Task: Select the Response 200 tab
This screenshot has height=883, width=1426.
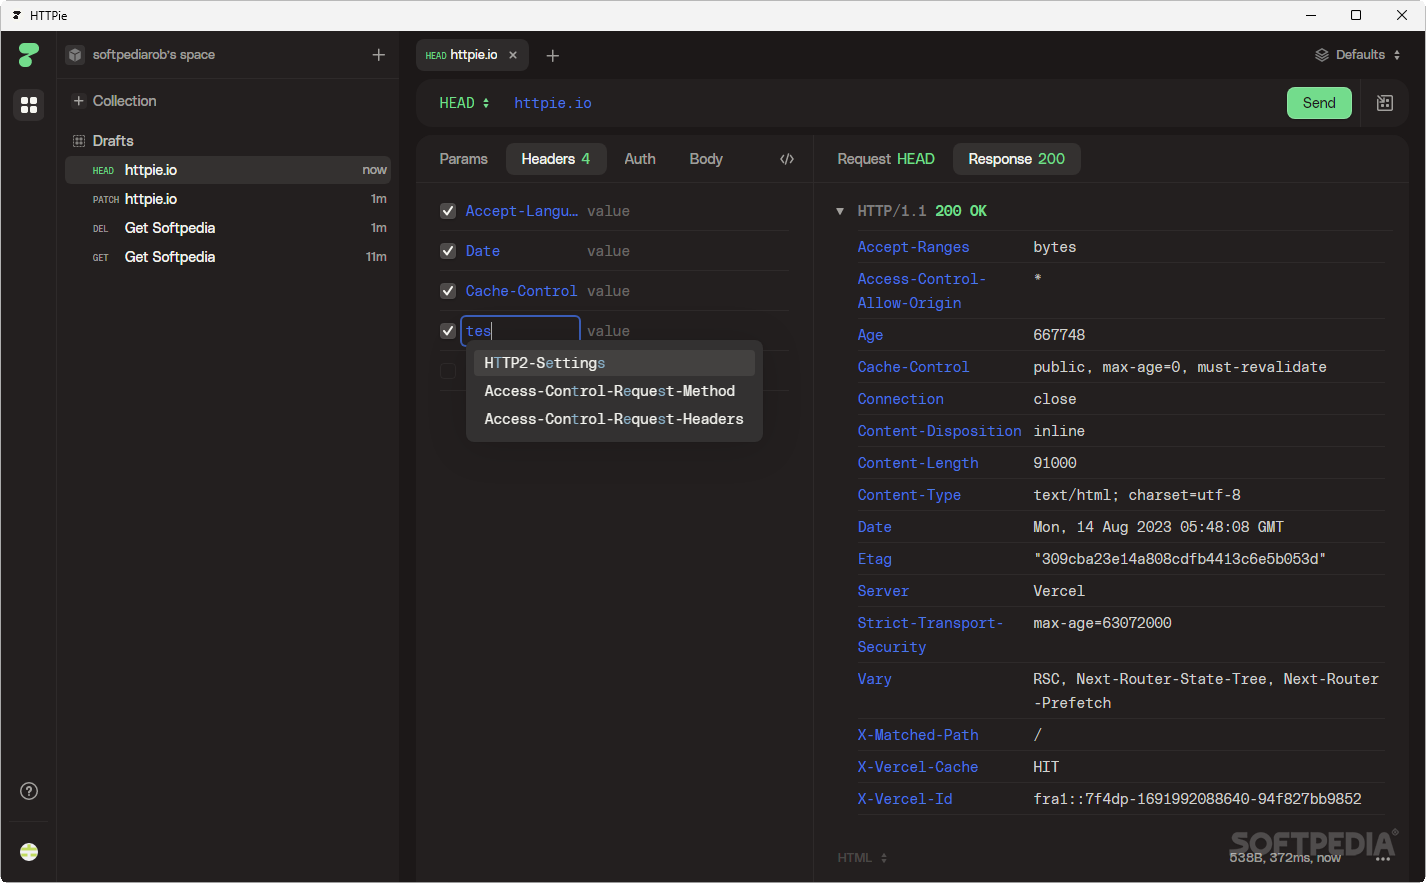Action: coord(1017,159)
